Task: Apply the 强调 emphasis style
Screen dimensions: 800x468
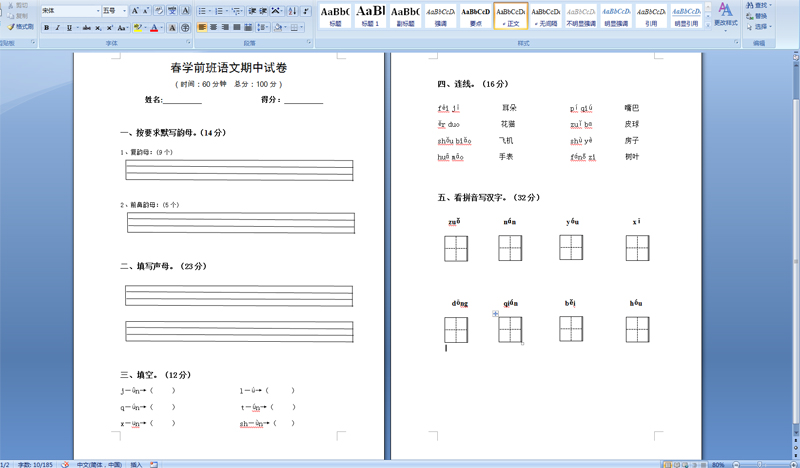Action: click(x=440, y=15)
